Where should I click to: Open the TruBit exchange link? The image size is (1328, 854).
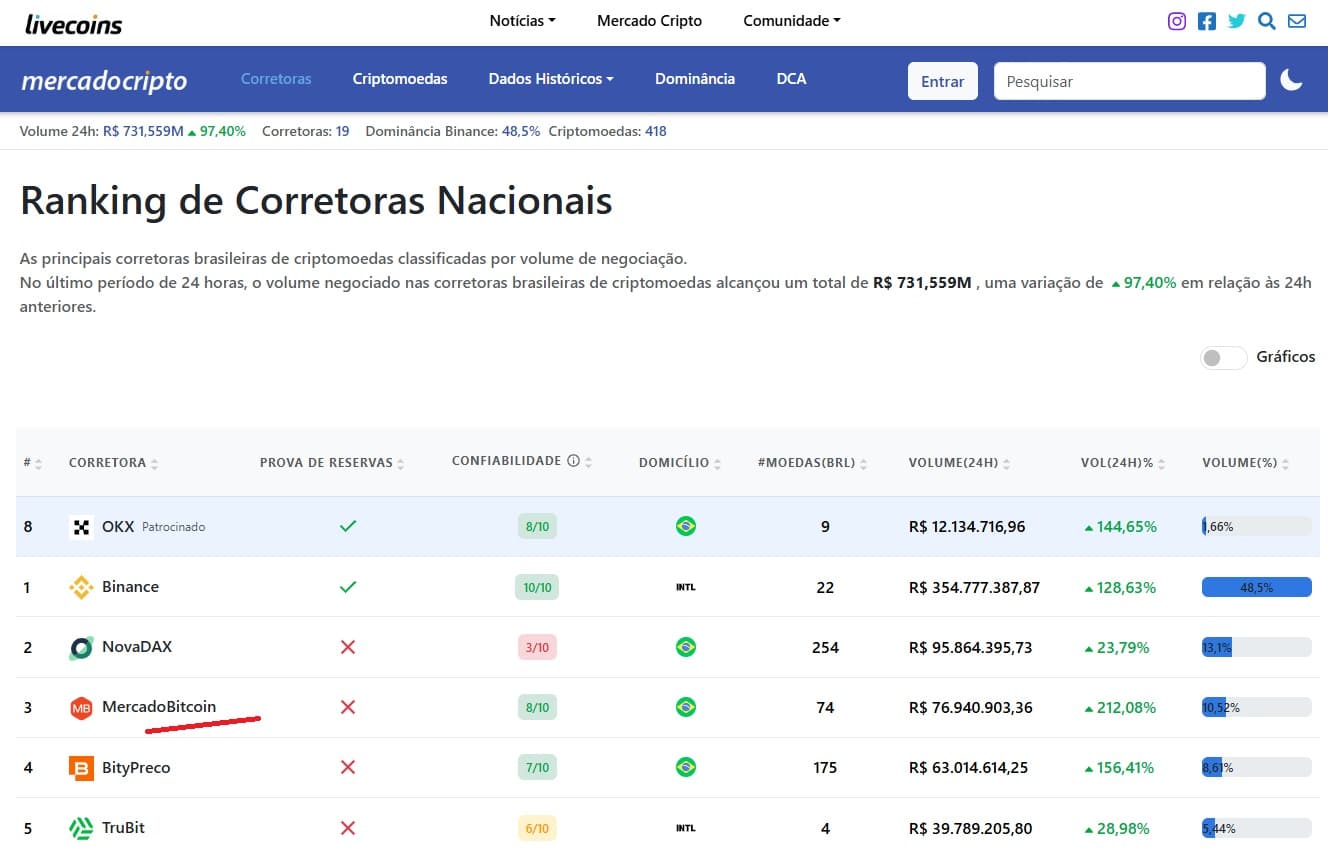pyautogui.click(x=125, y=828)
